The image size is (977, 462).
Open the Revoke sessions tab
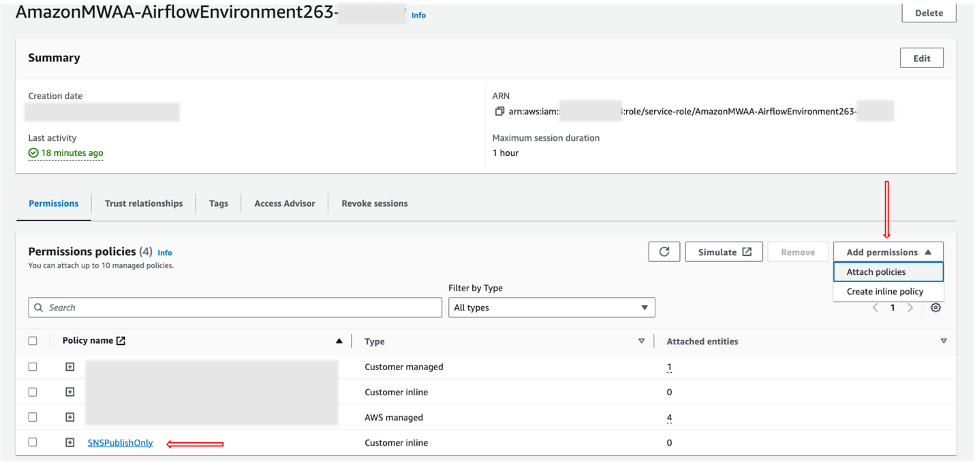click(374, 203)
